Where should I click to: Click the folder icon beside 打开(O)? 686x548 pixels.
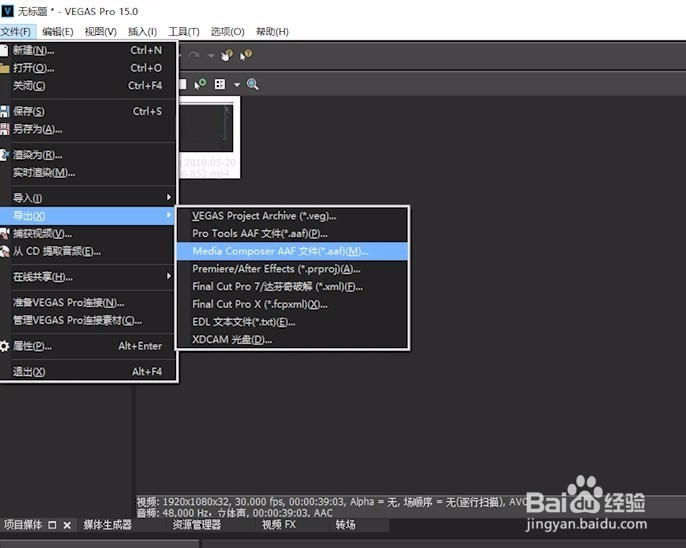(x=4, y=68)
